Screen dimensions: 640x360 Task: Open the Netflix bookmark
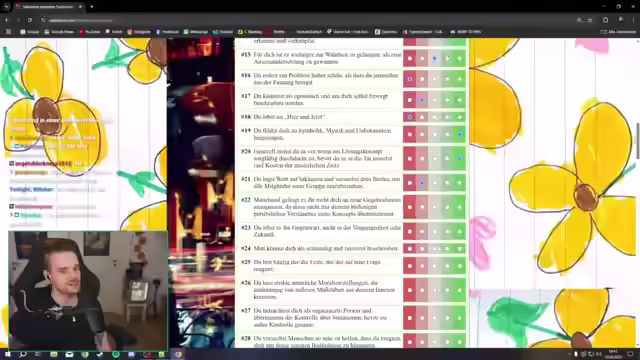(x=276, y=31)
